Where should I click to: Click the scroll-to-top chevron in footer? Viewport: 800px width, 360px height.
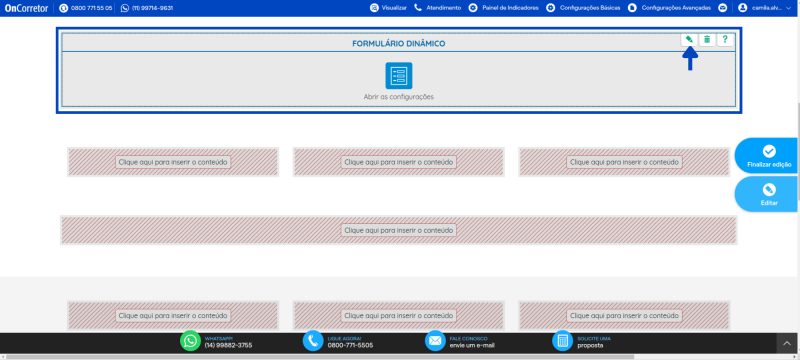(787, 344)
